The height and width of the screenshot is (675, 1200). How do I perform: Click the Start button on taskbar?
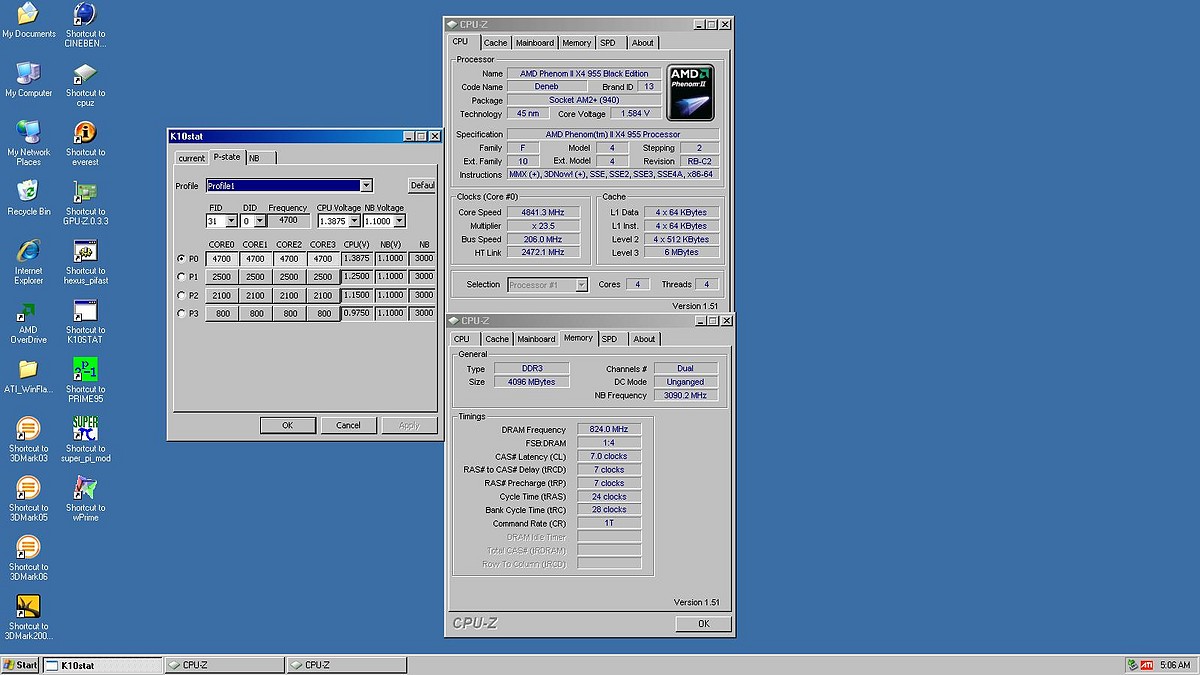pos(20,665)
